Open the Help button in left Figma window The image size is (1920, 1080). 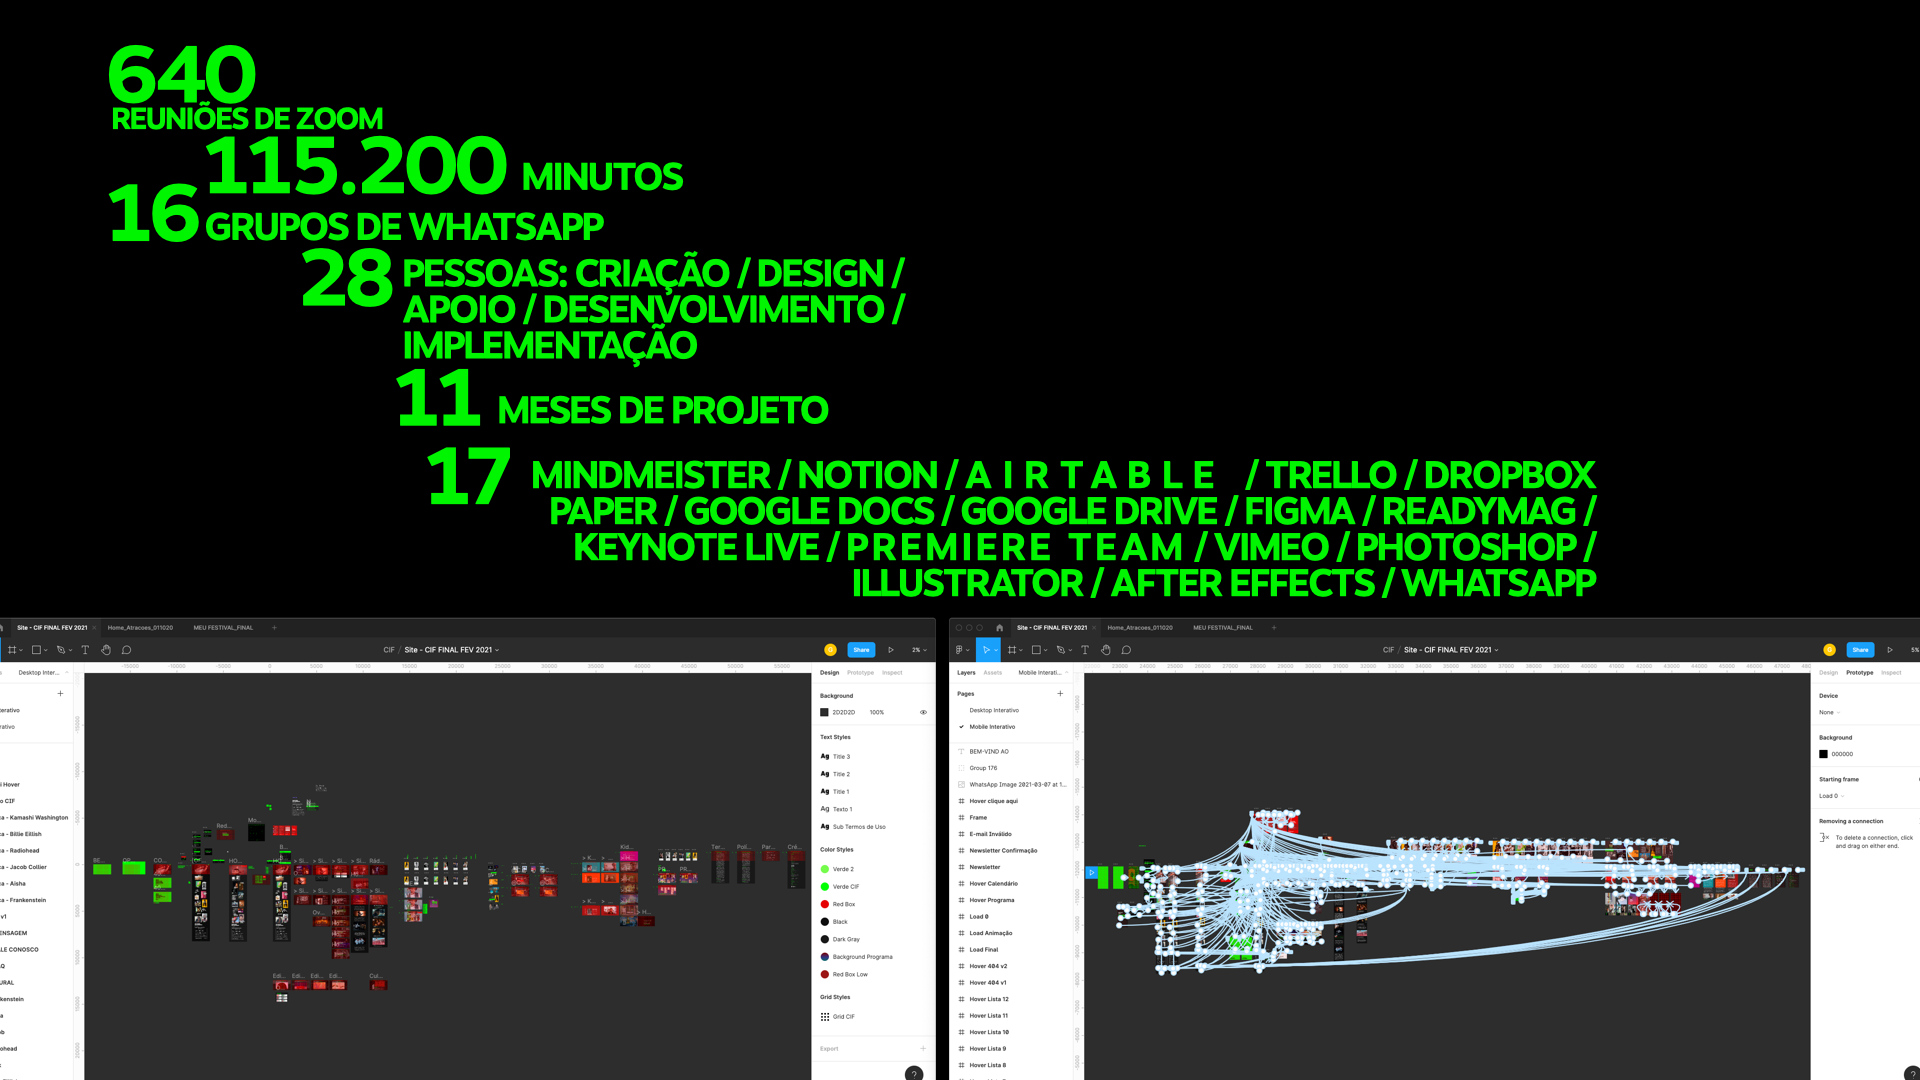914,1074
